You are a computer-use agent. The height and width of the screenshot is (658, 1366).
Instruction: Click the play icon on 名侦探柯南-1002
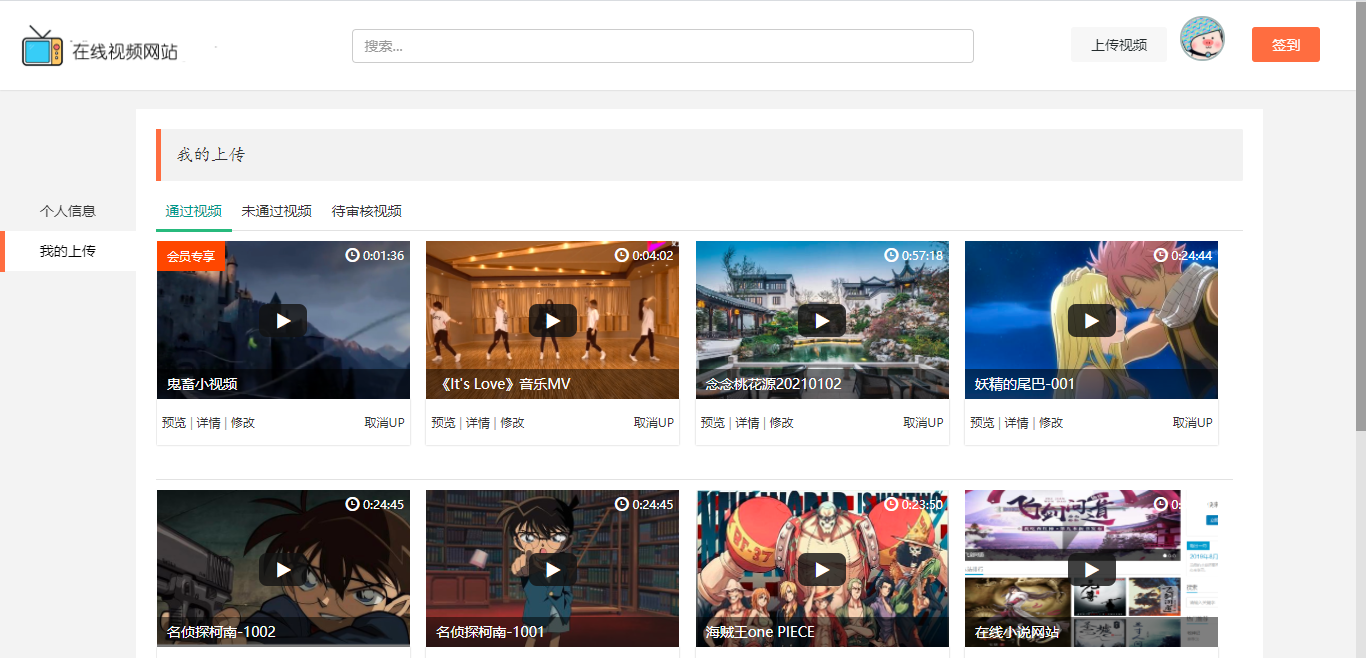(283, 569)
